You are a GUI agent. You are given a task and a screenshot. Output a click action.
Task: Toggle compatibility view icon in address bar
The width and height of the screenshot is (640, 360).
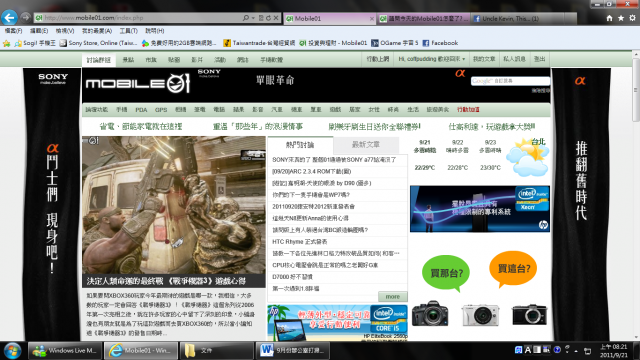[261, 18]
